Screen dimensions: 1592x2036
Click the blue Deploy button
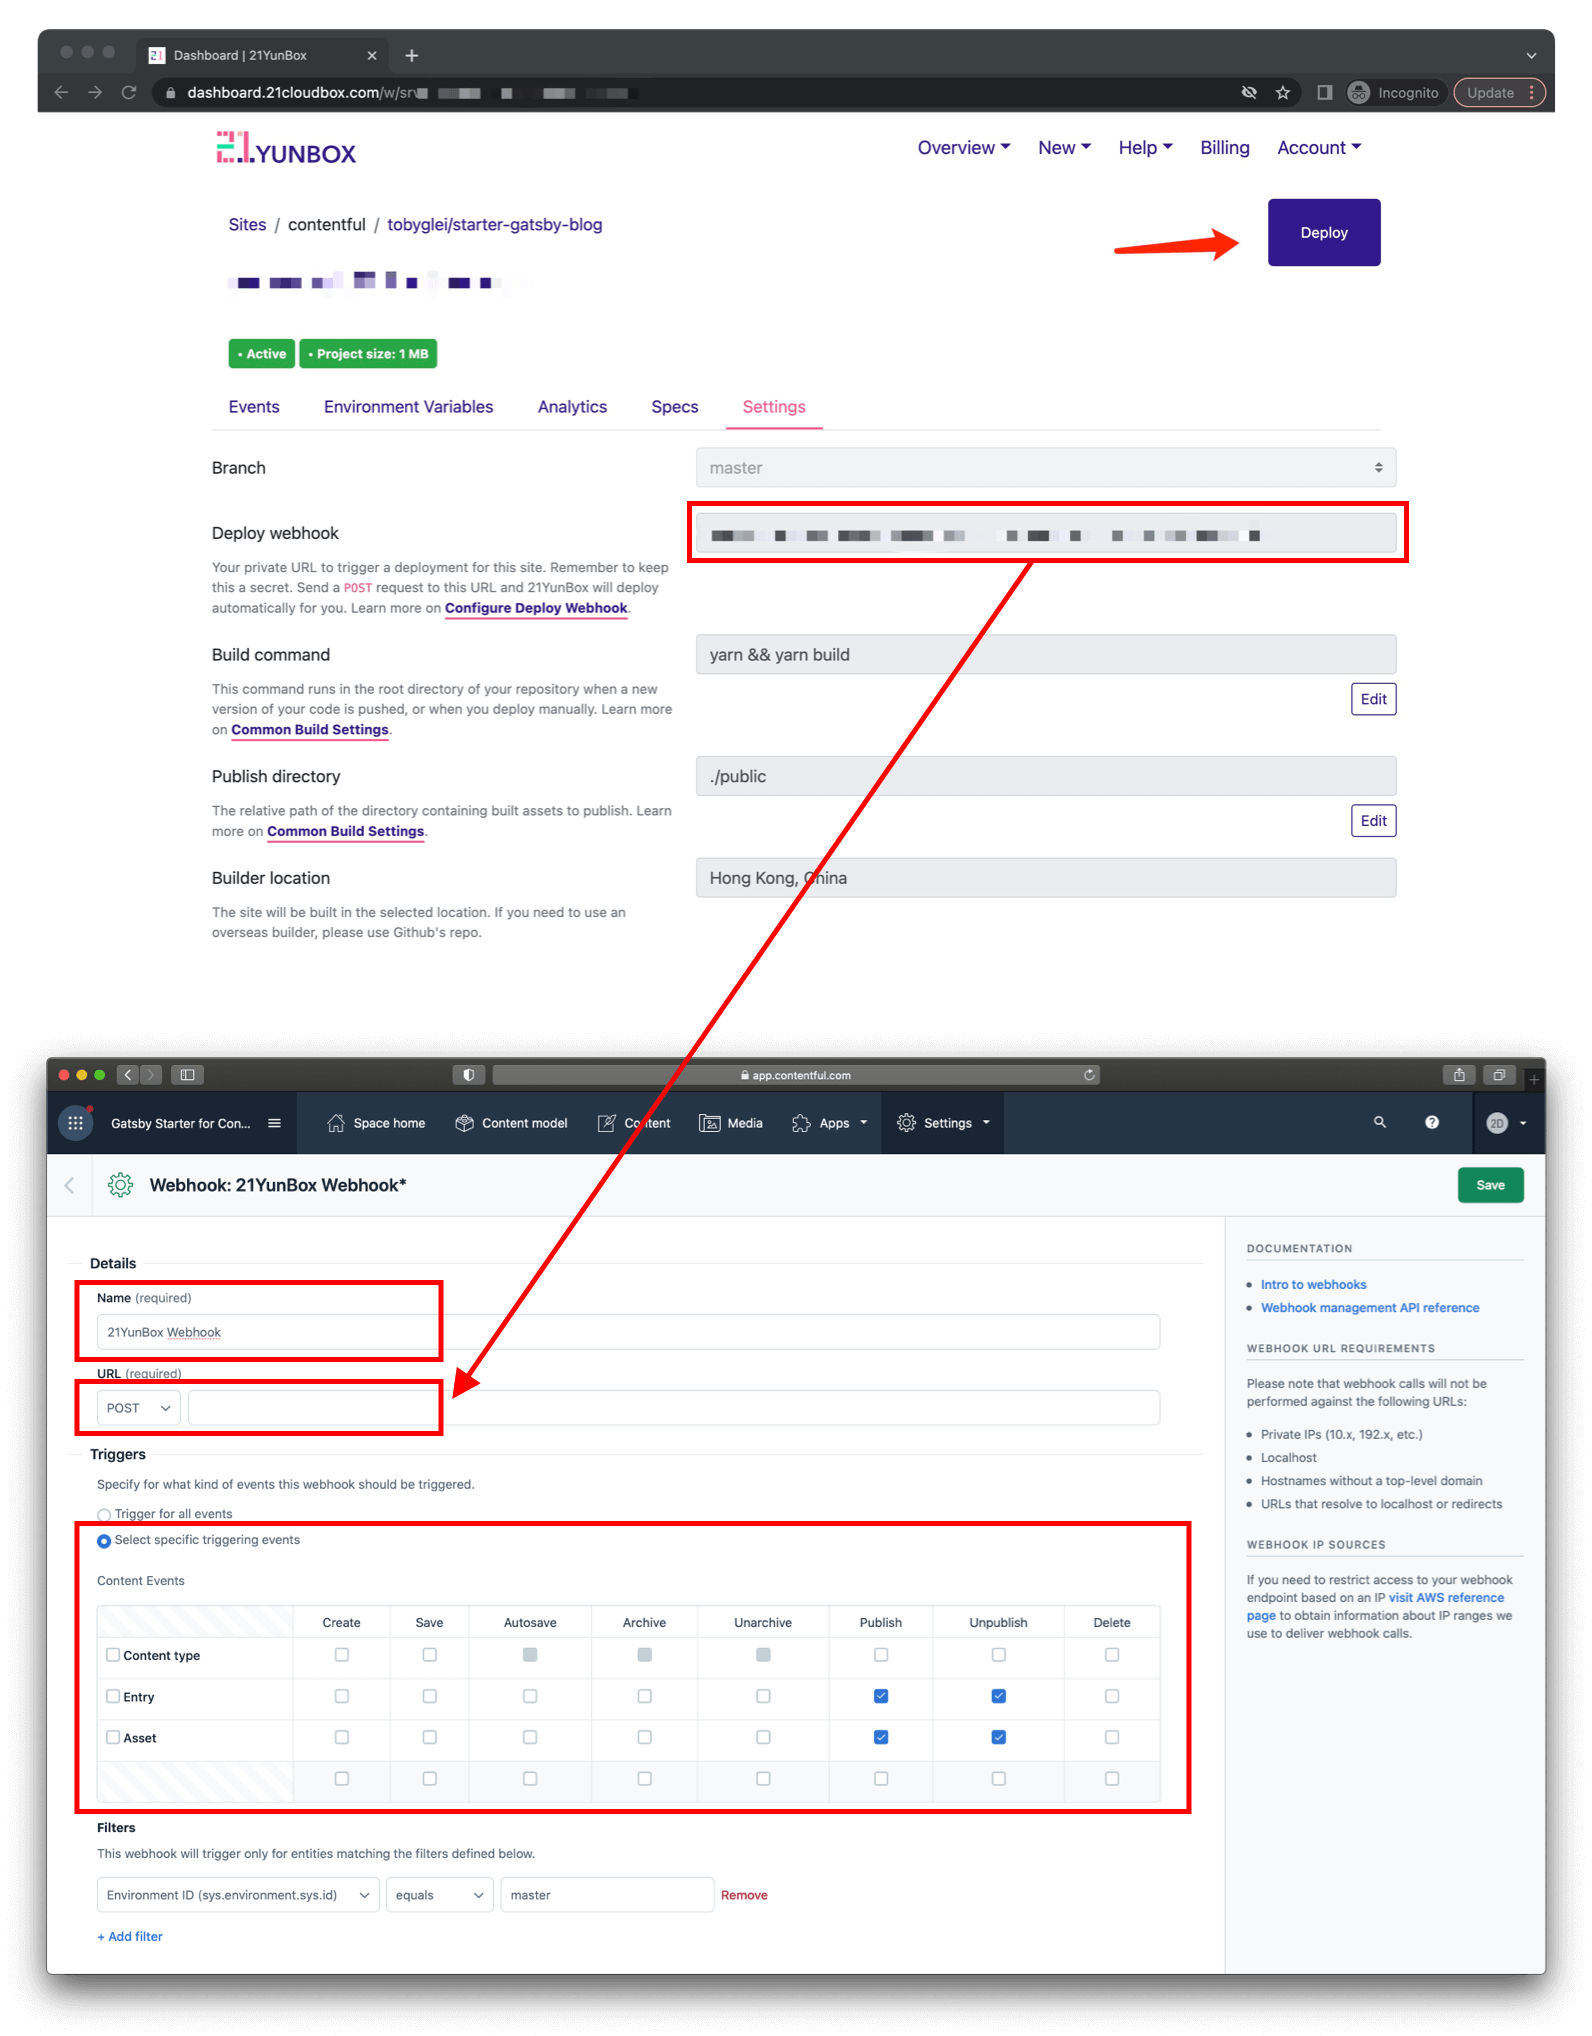[1323, 233]
